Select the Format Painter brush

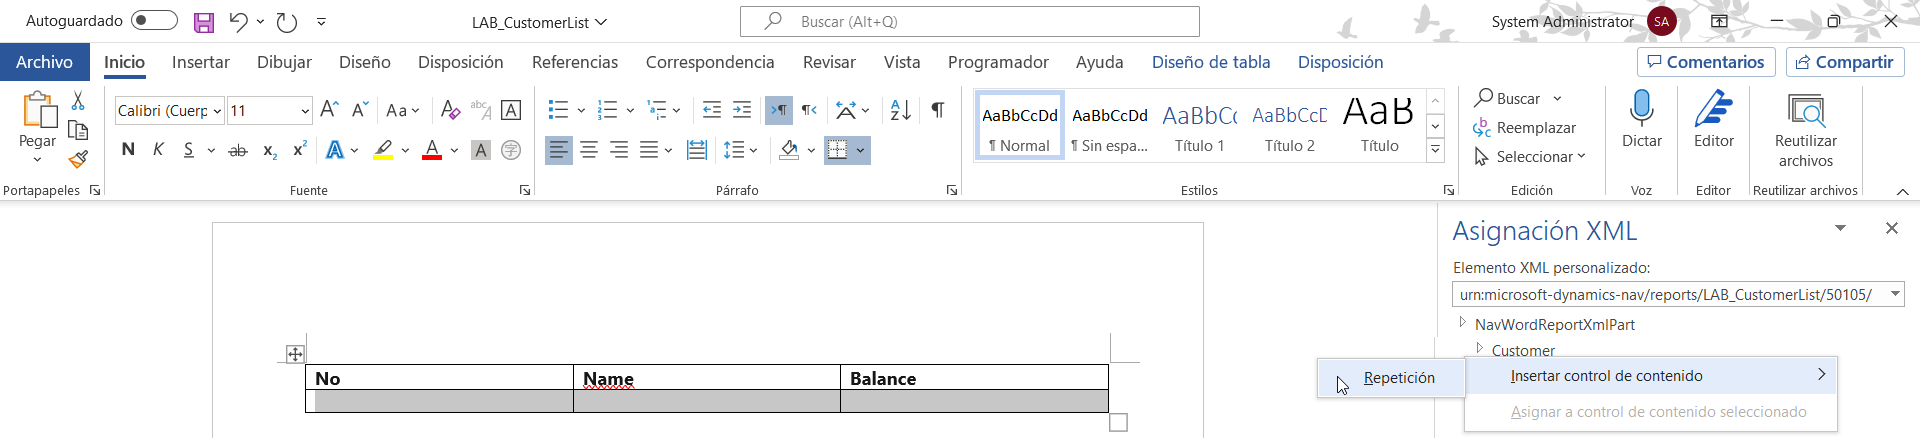(x=78, y=159)
